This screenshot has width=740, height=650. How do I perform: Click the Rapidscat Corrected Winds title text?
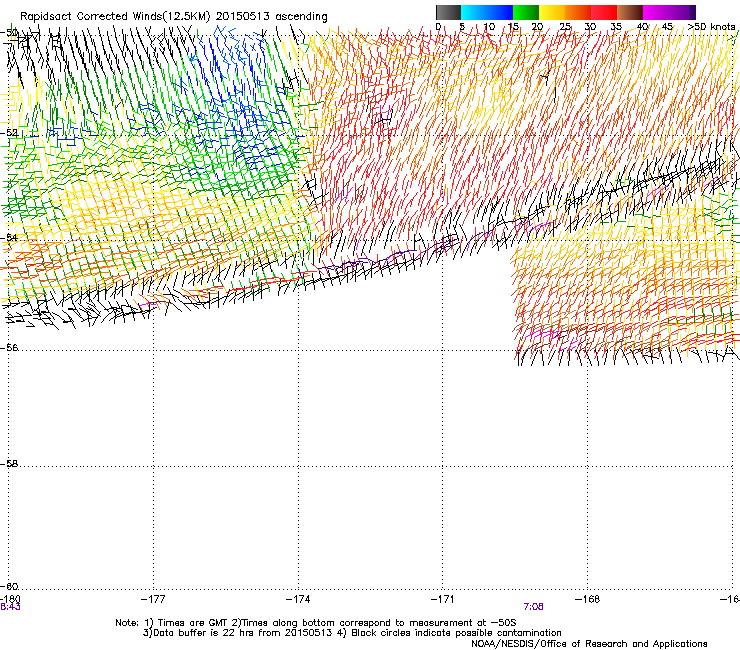coord(174,16)
